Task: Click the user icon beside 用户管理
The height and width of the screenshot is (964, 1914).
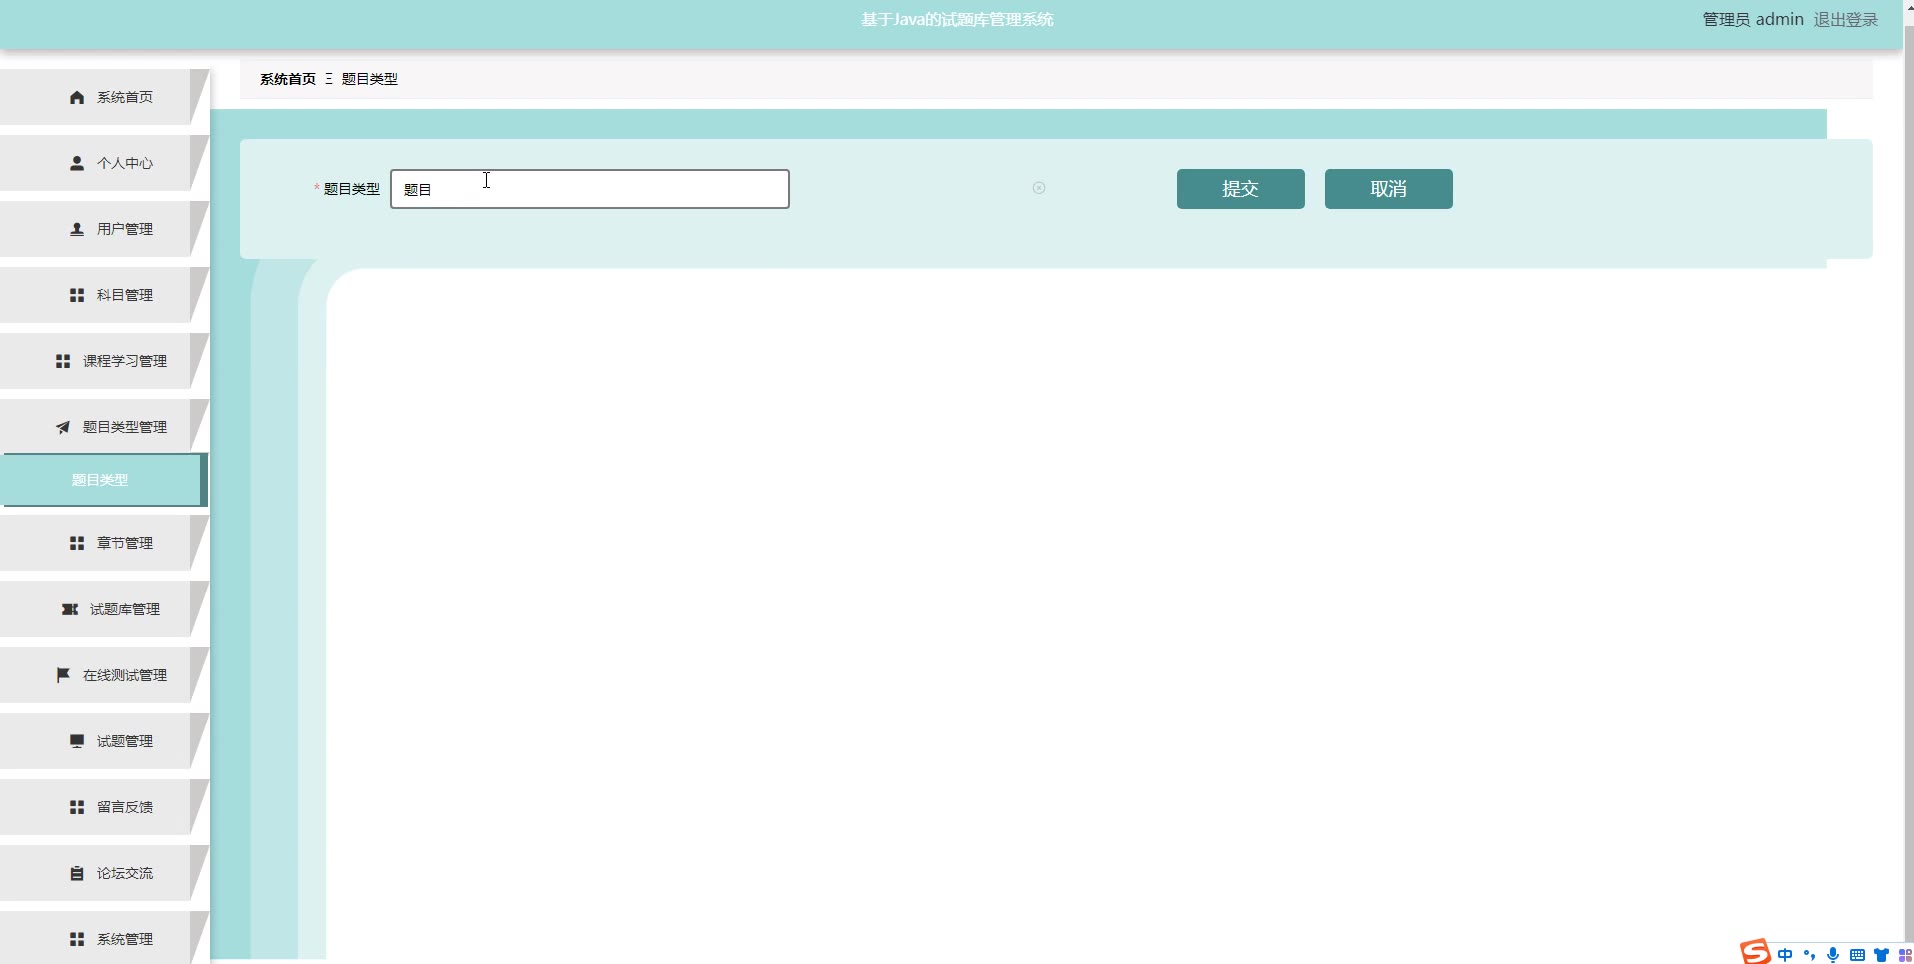Action: pyautogui.click(x=77, y=229)
